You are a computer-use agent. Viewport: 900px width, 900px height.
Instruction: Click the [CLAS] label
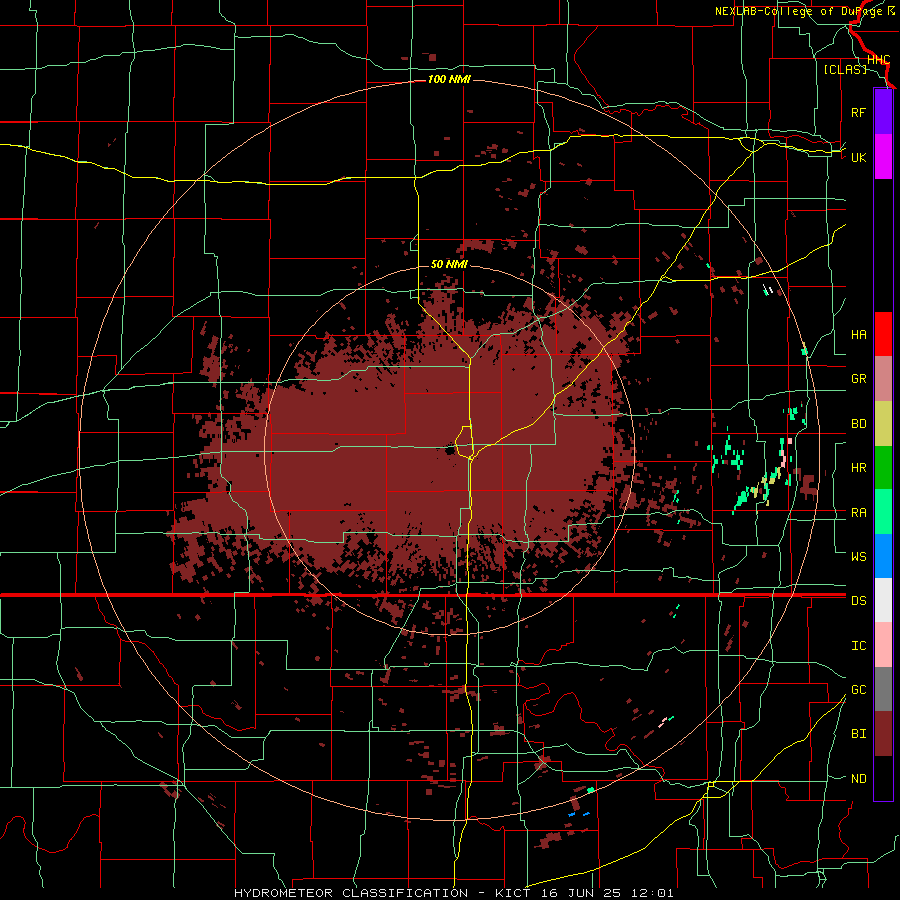(x=845, y=69)
